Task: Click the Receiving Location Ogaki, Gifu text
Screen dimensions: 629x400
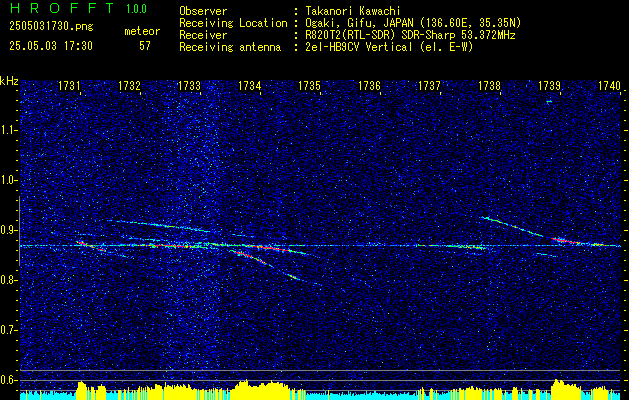Action: 413,23
